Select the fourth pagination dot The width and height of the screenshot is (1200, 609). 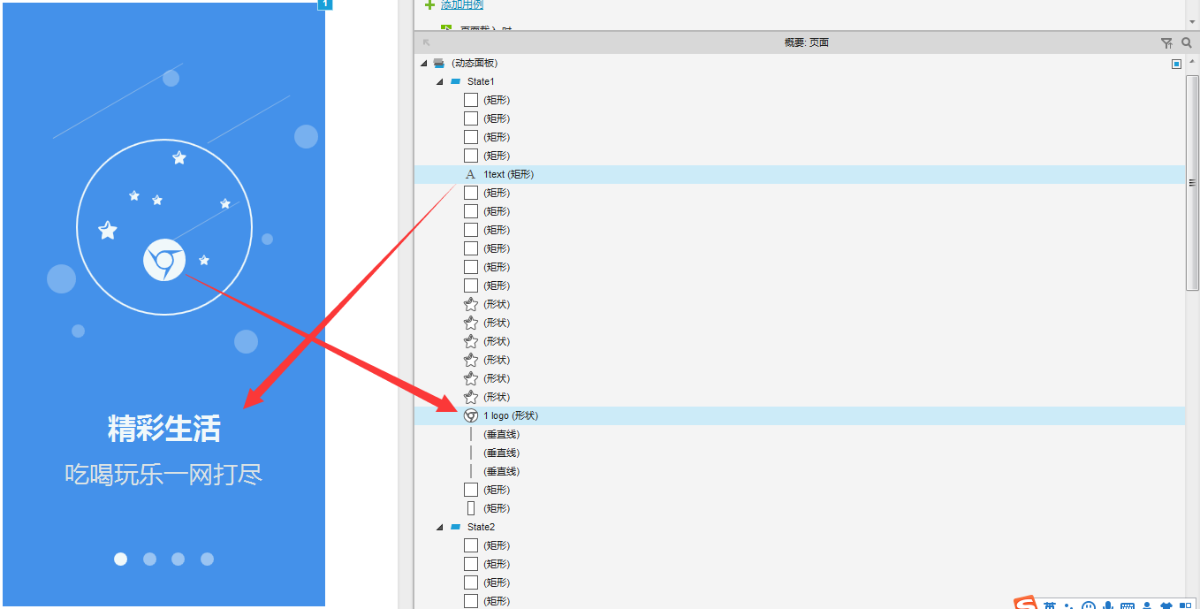tap(207, 559)
